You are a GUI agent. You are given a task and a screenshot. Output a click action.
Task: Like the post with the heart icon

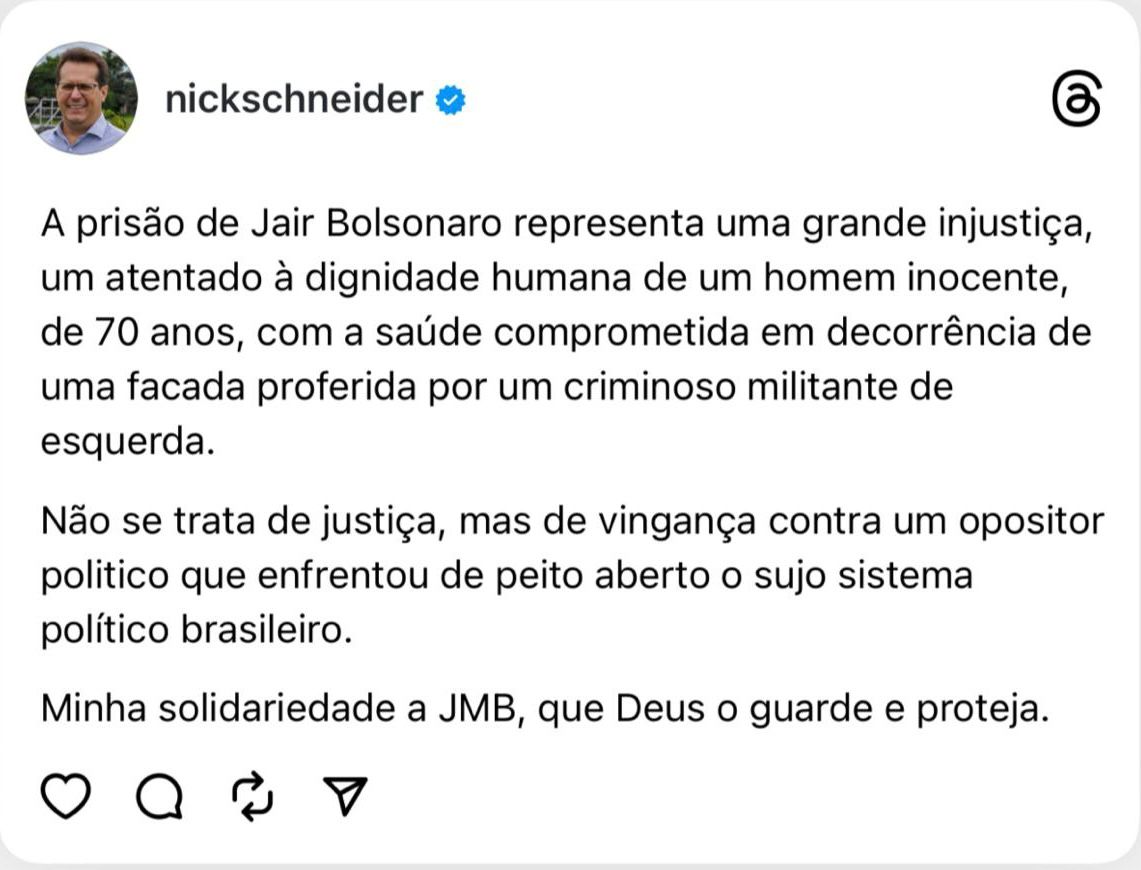click(65, 796)
